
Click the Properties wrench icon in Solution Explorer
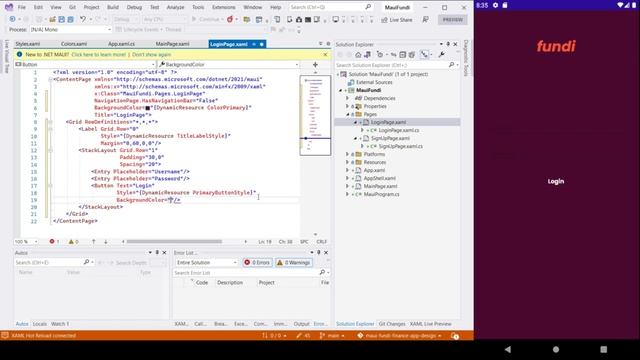[441, 55]
